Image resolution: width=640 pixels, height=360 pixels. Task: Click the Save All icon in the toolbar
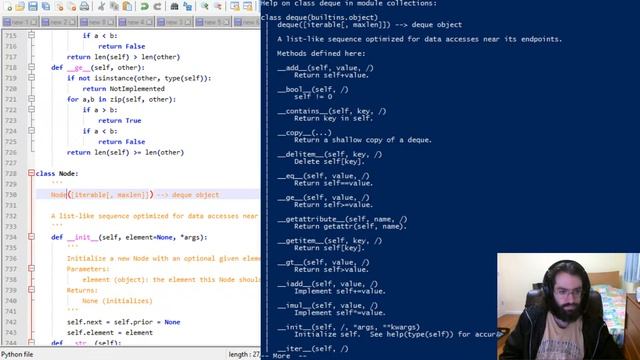46,6
